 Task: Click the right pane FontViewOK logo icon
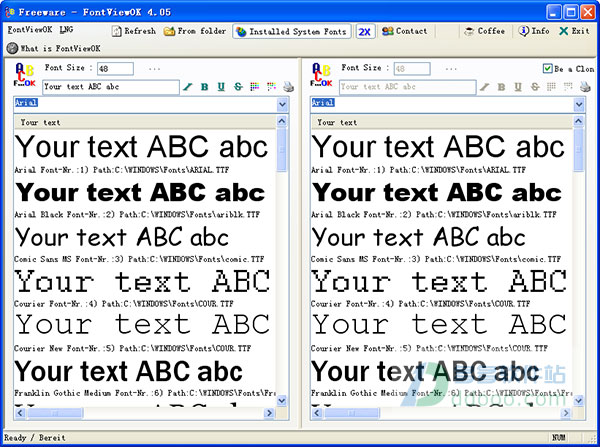[x=321, y=75]
